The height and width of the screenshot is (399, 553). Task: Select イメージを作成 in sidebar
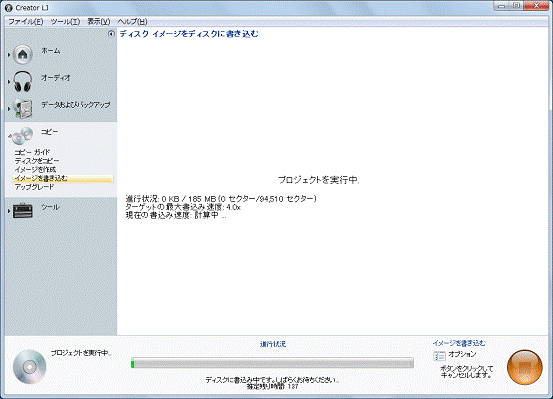35,170
